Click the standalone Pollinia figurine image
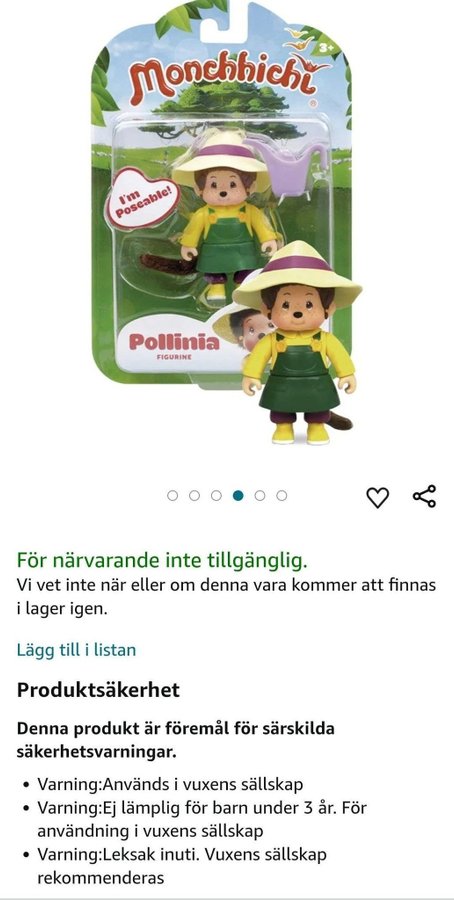 (x=297, y=343)
